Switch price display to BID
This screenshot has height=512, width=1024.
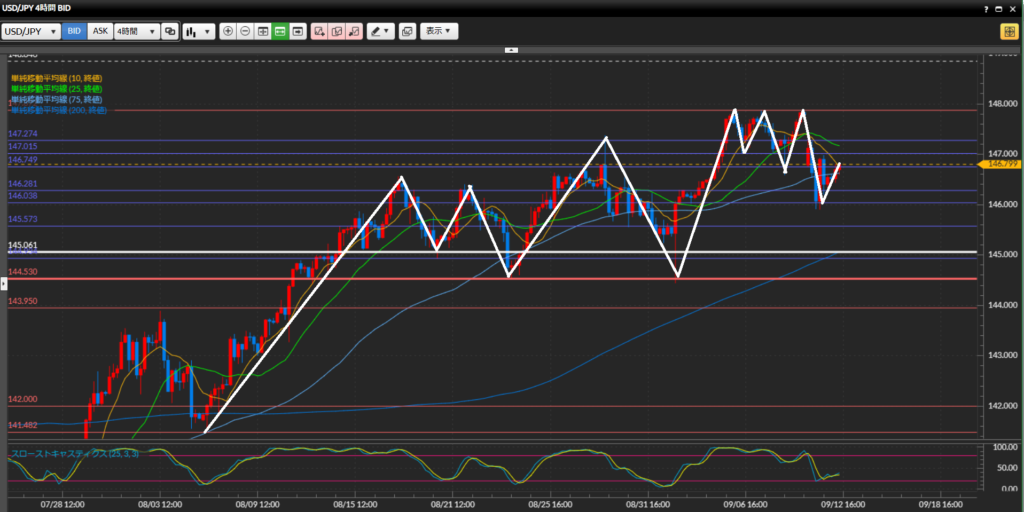(74, 31)
